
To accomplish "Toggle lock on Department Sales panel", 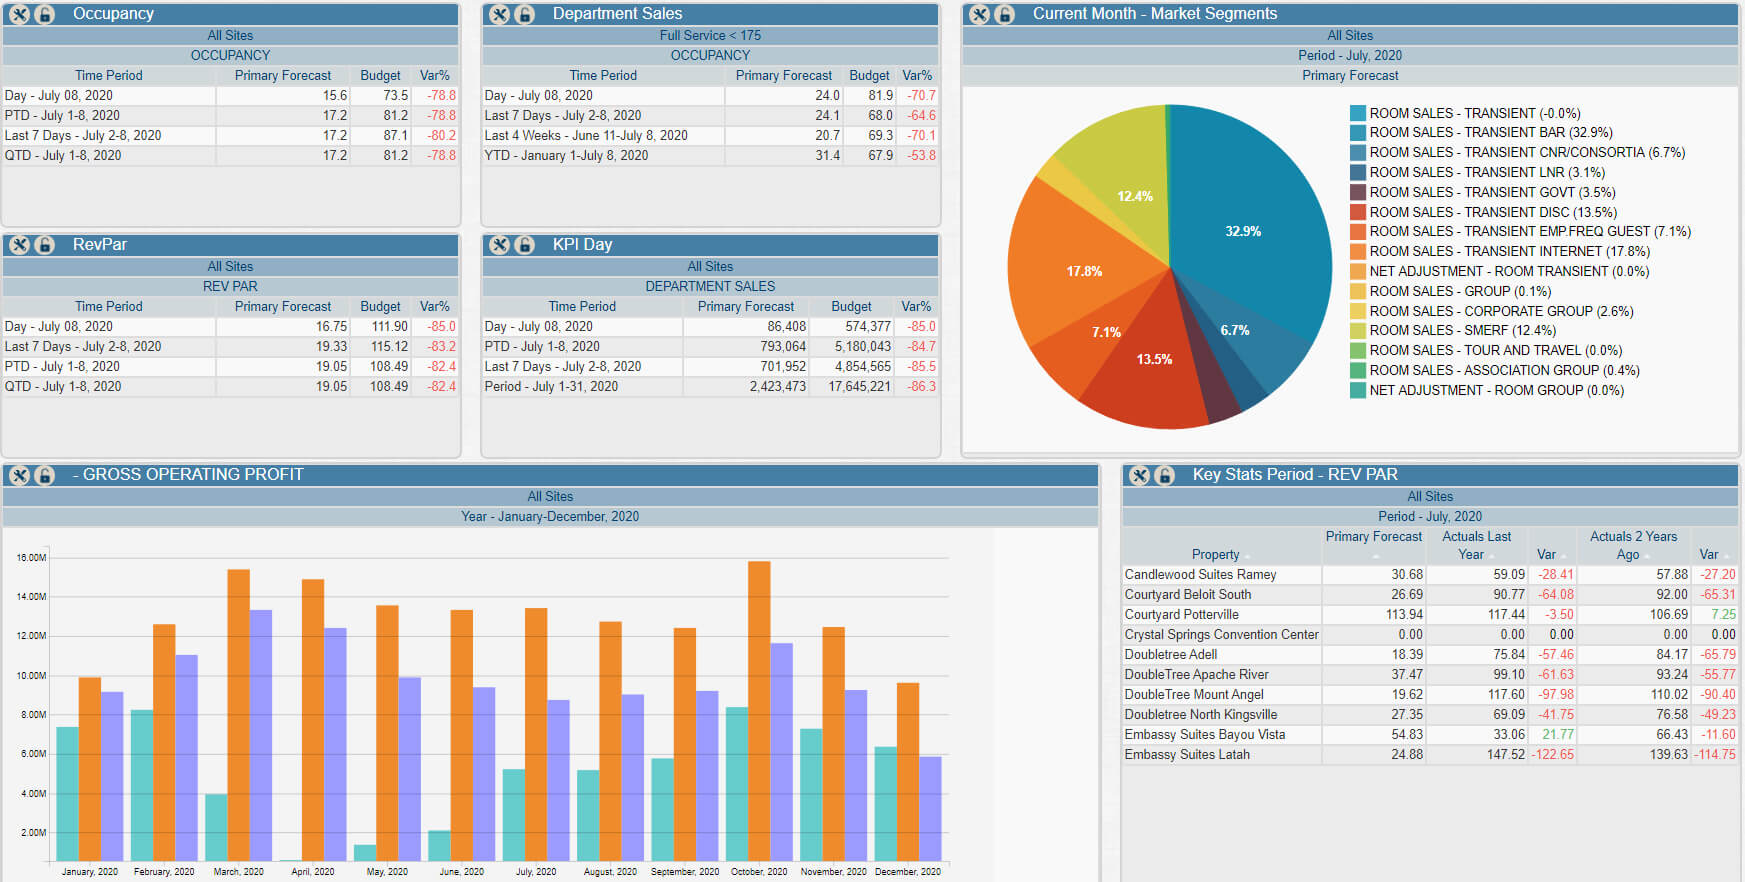I will tap(525, 14).
